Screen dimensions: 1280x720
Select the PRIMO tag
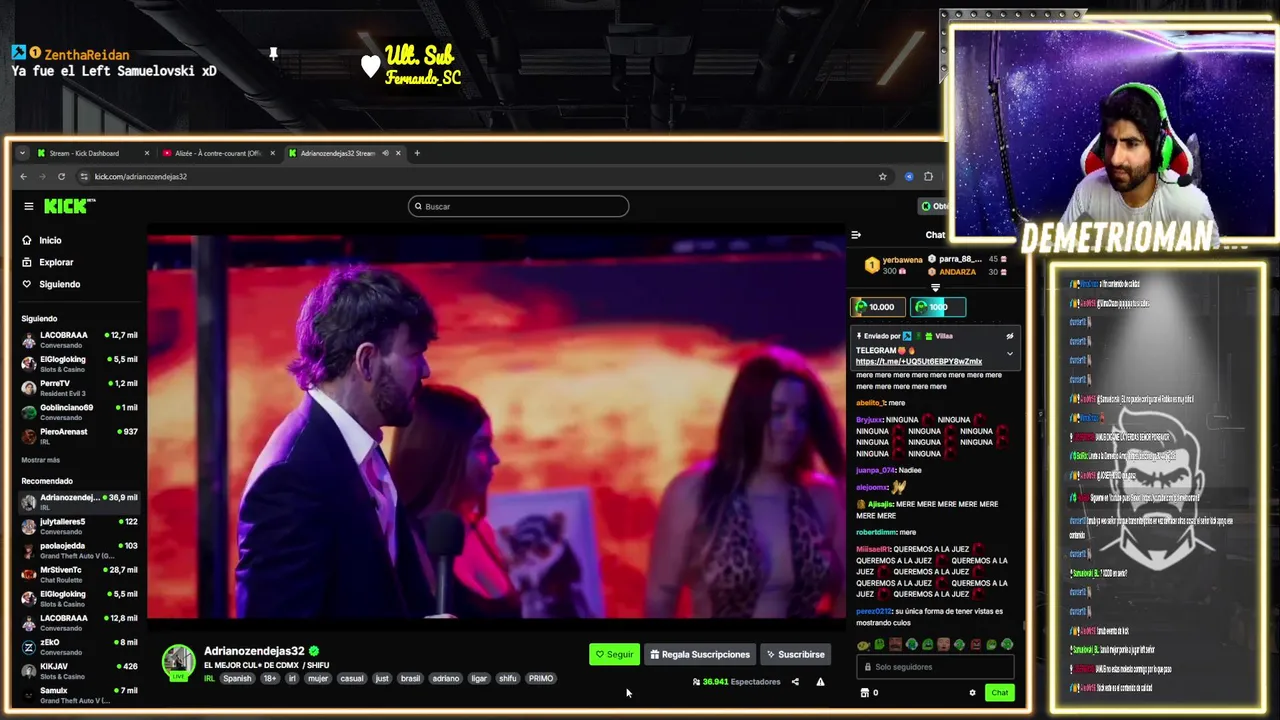click(x=541, y=679)
